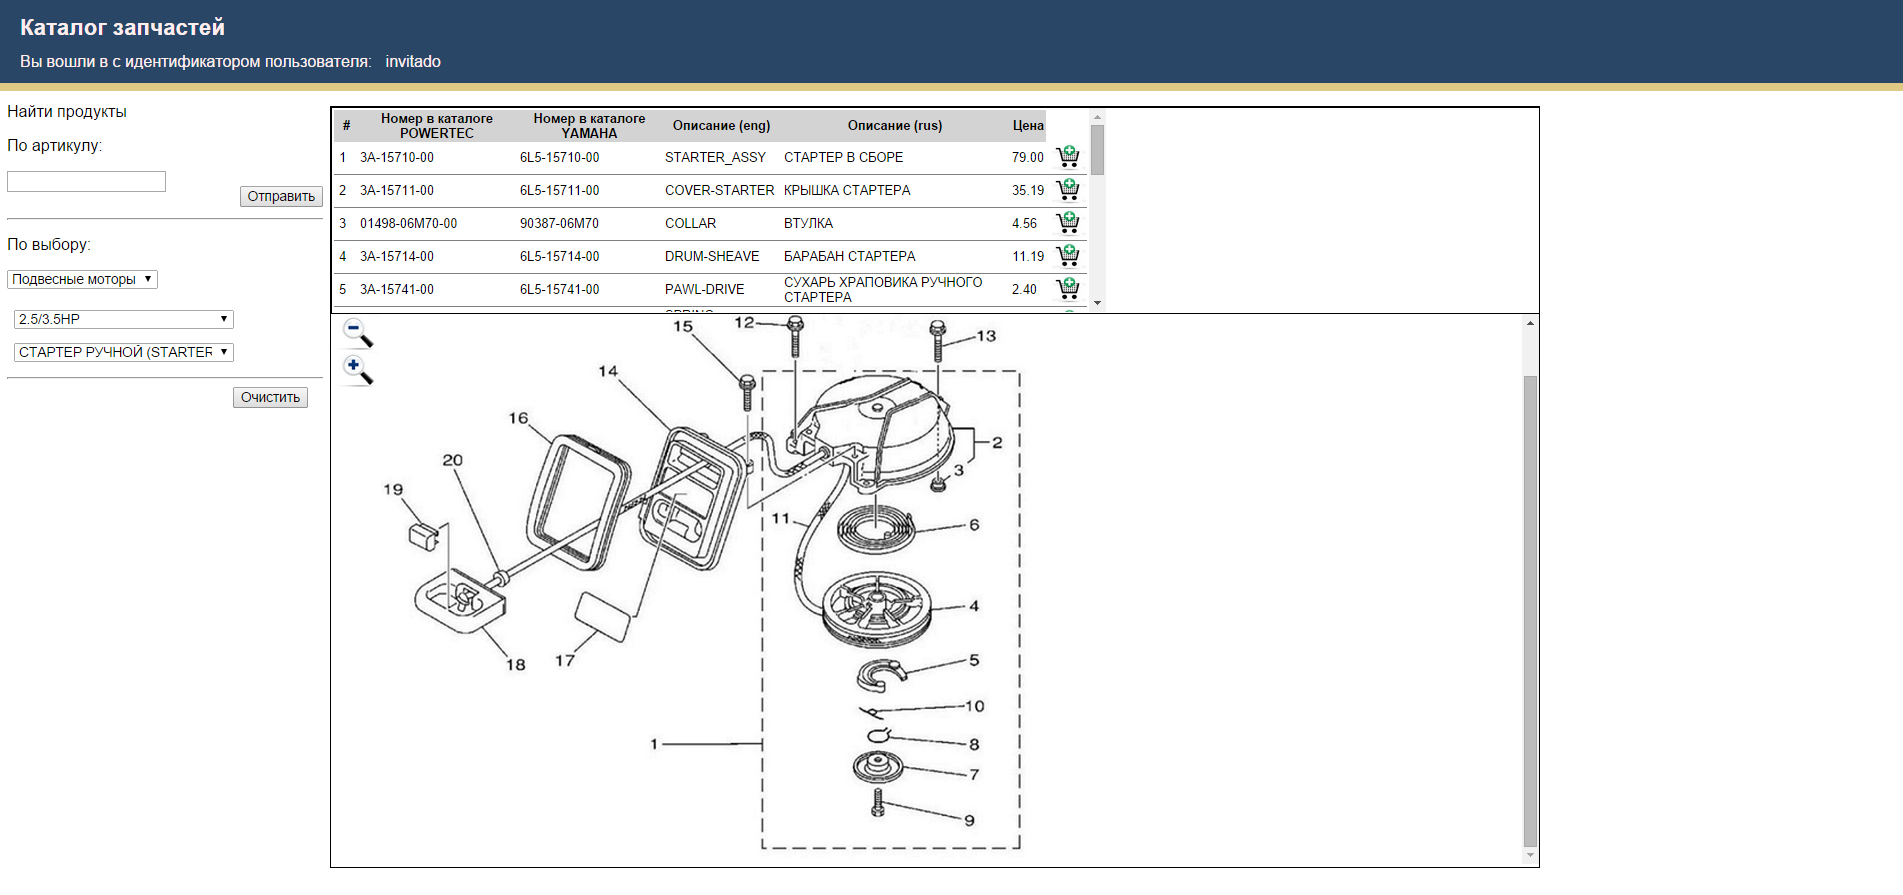Select part number 3A-15741-00
1903x895 pixels.
tap(397, 289)
